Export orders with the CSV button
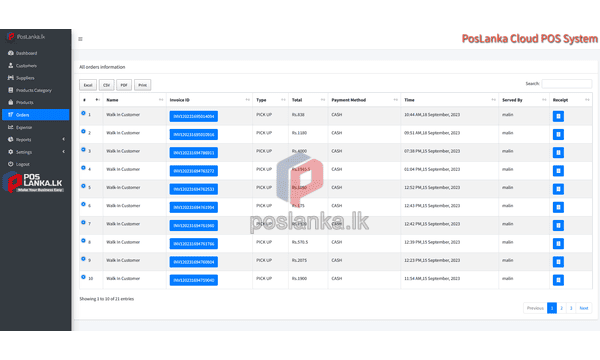This screenshot has height=360, width=600. tap(106, 85)
